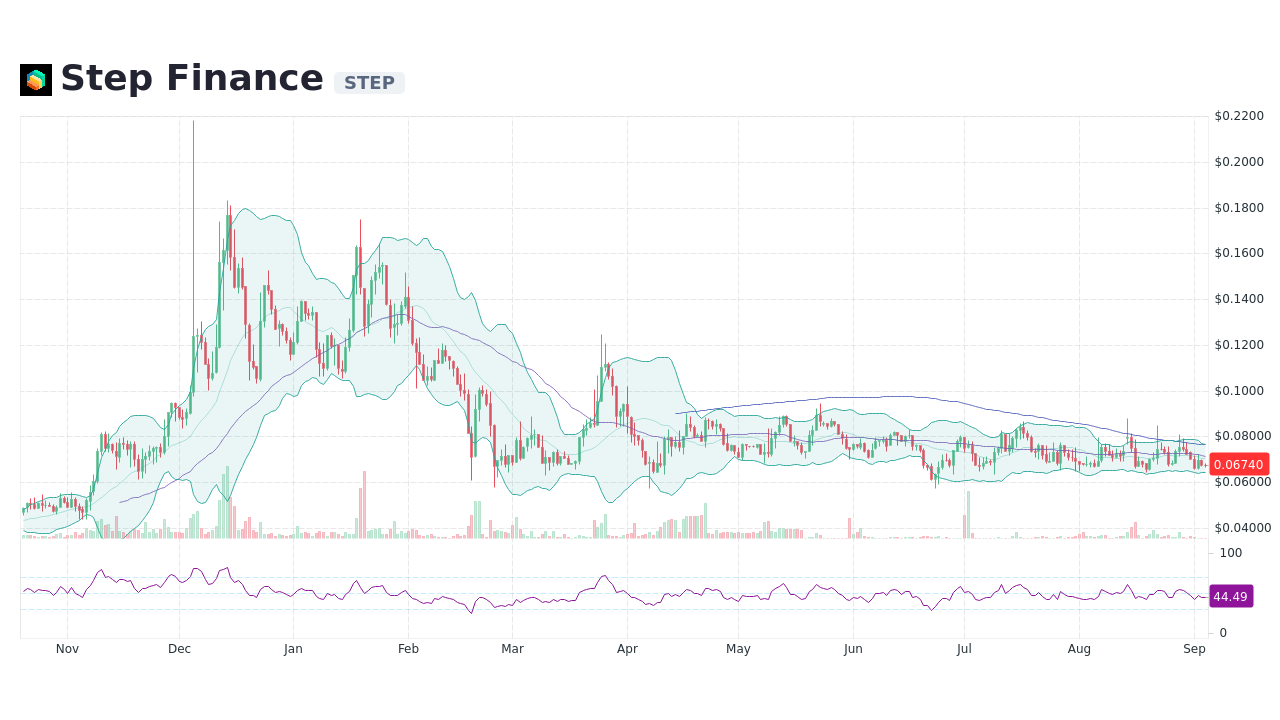Select the Nov label on the time axis

pyautogui.click(x=67, y=648)
